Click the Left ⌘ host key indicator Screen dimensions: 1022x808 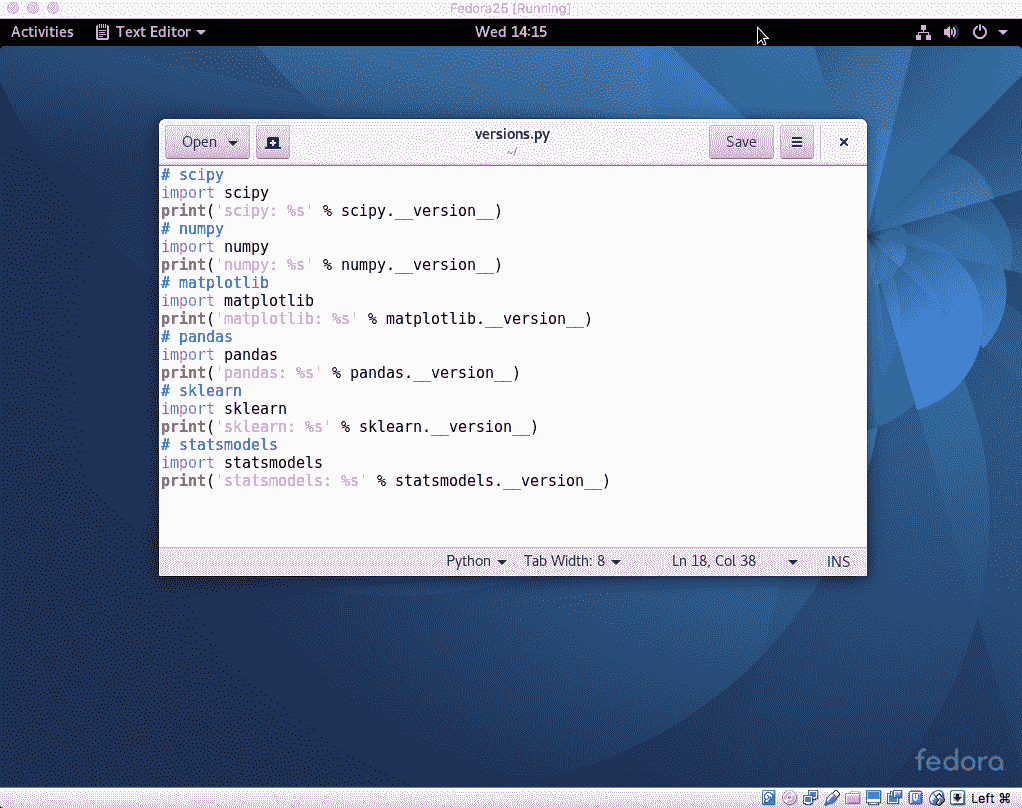pos(991,798)
